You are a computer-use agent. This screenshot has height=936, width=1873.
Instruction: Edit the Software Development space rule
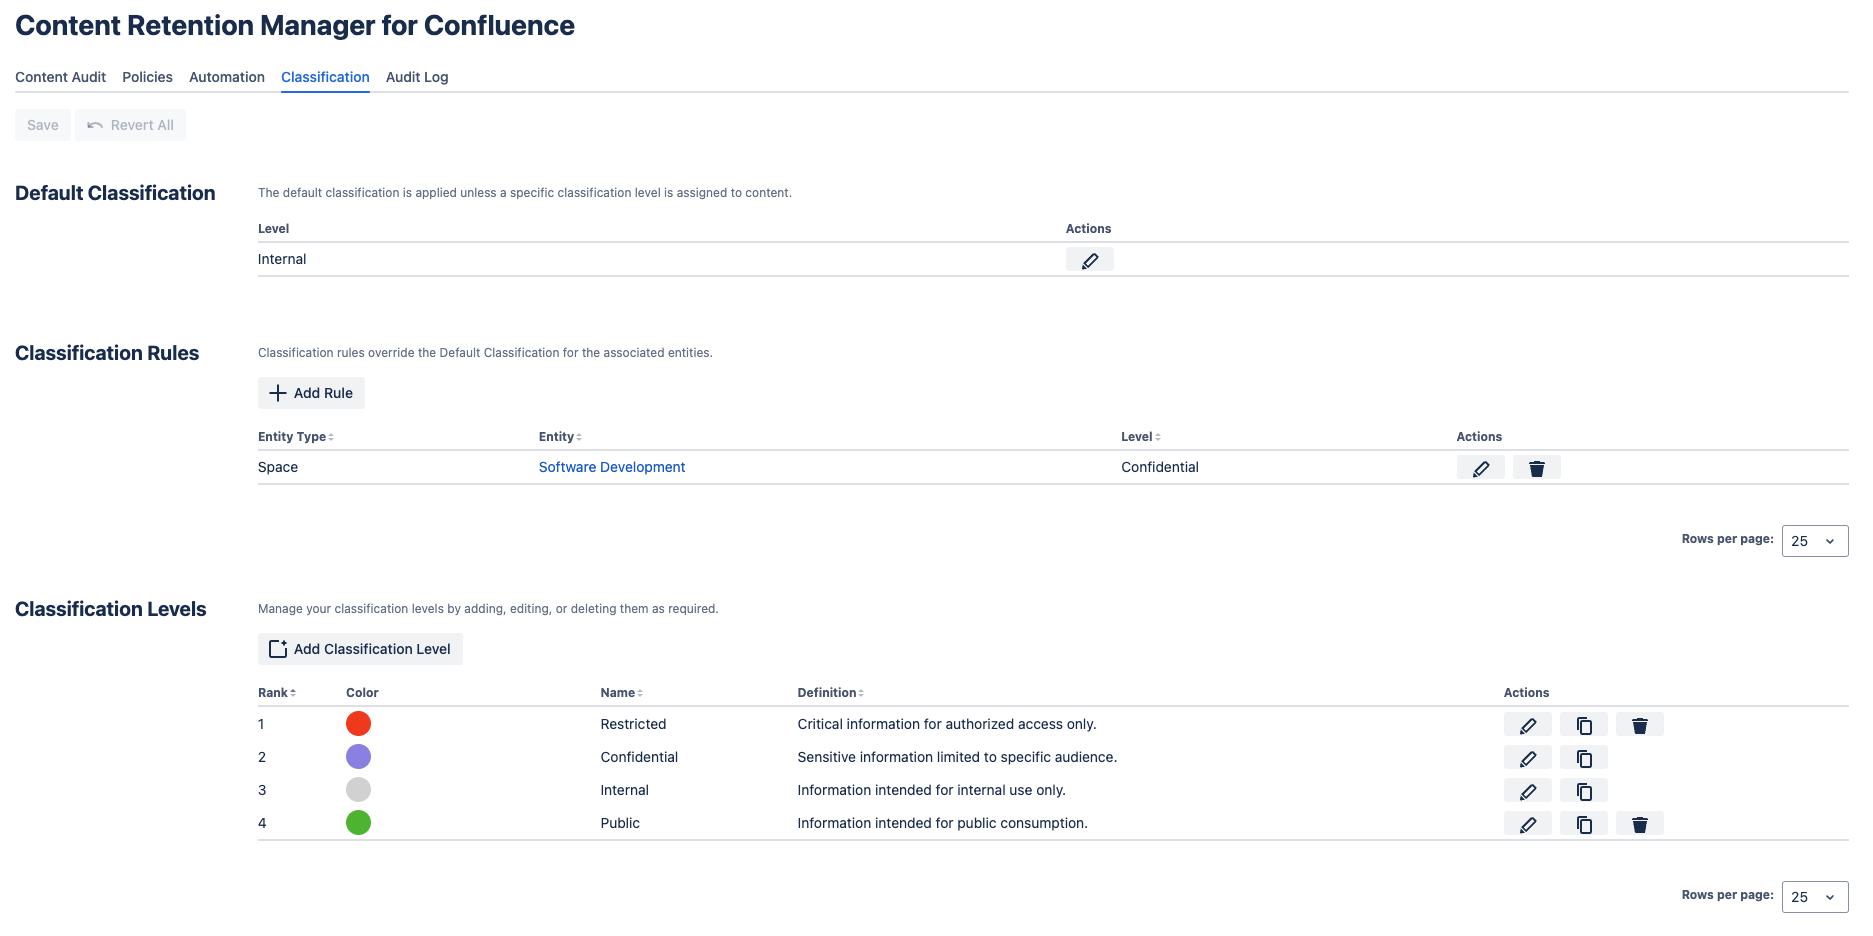click(1480, 468)
